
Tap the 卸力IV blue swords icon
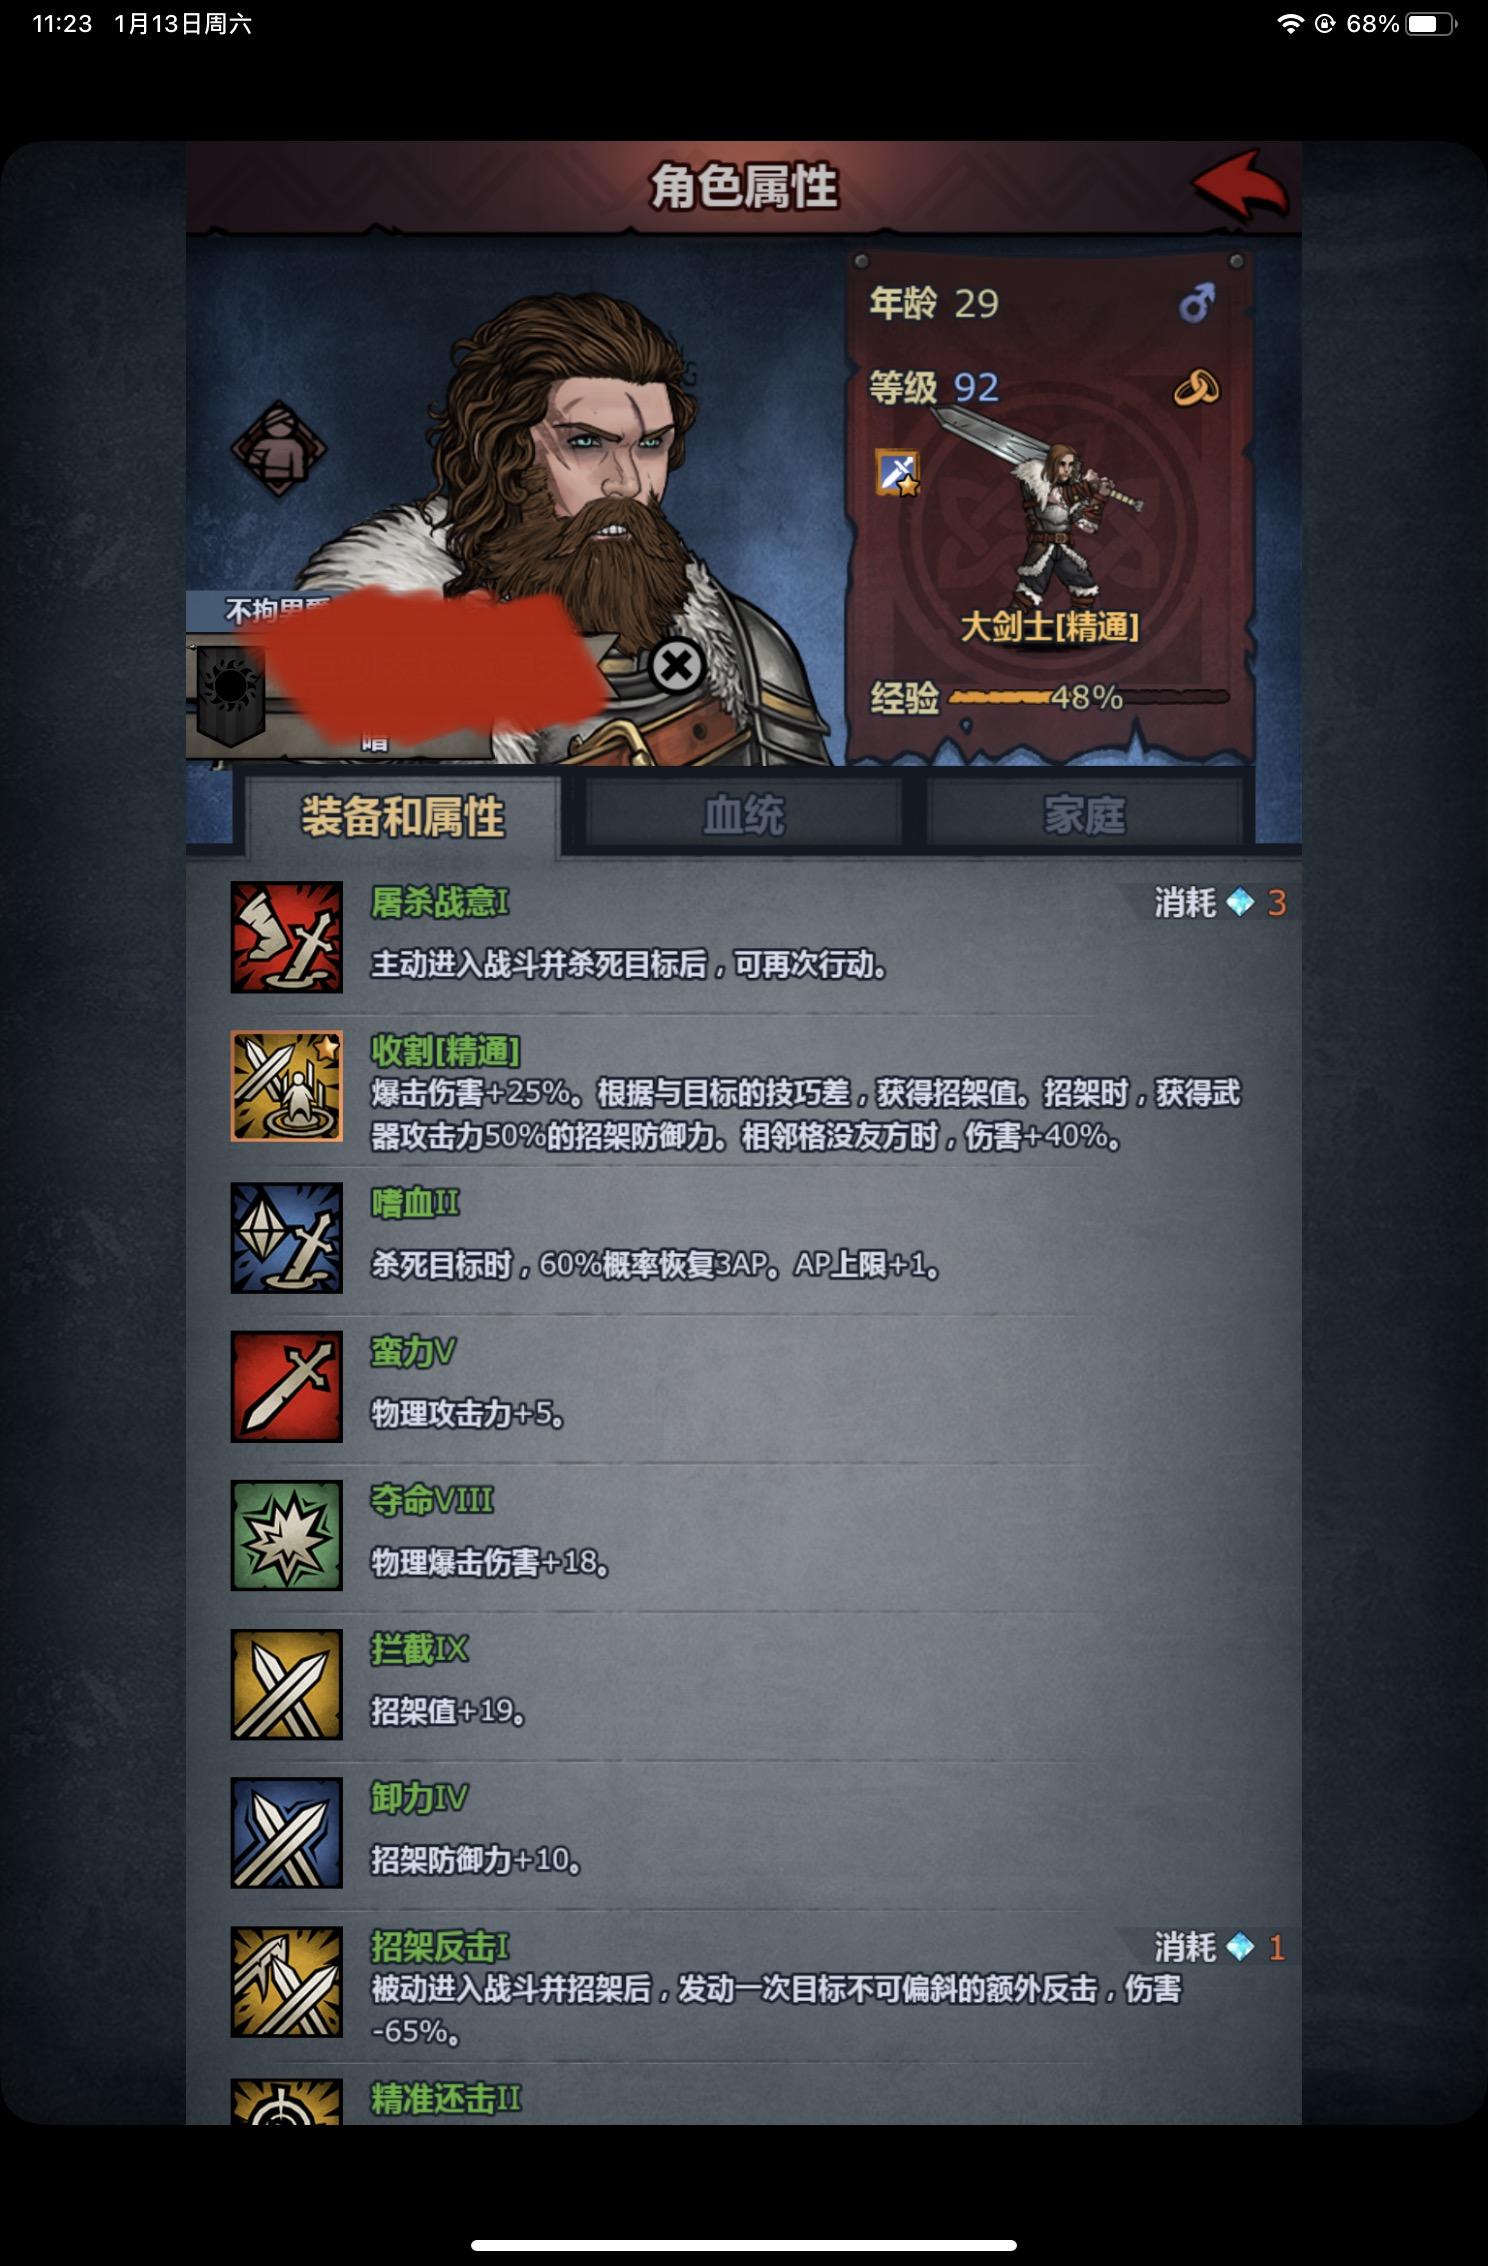tap(287, 1832)
